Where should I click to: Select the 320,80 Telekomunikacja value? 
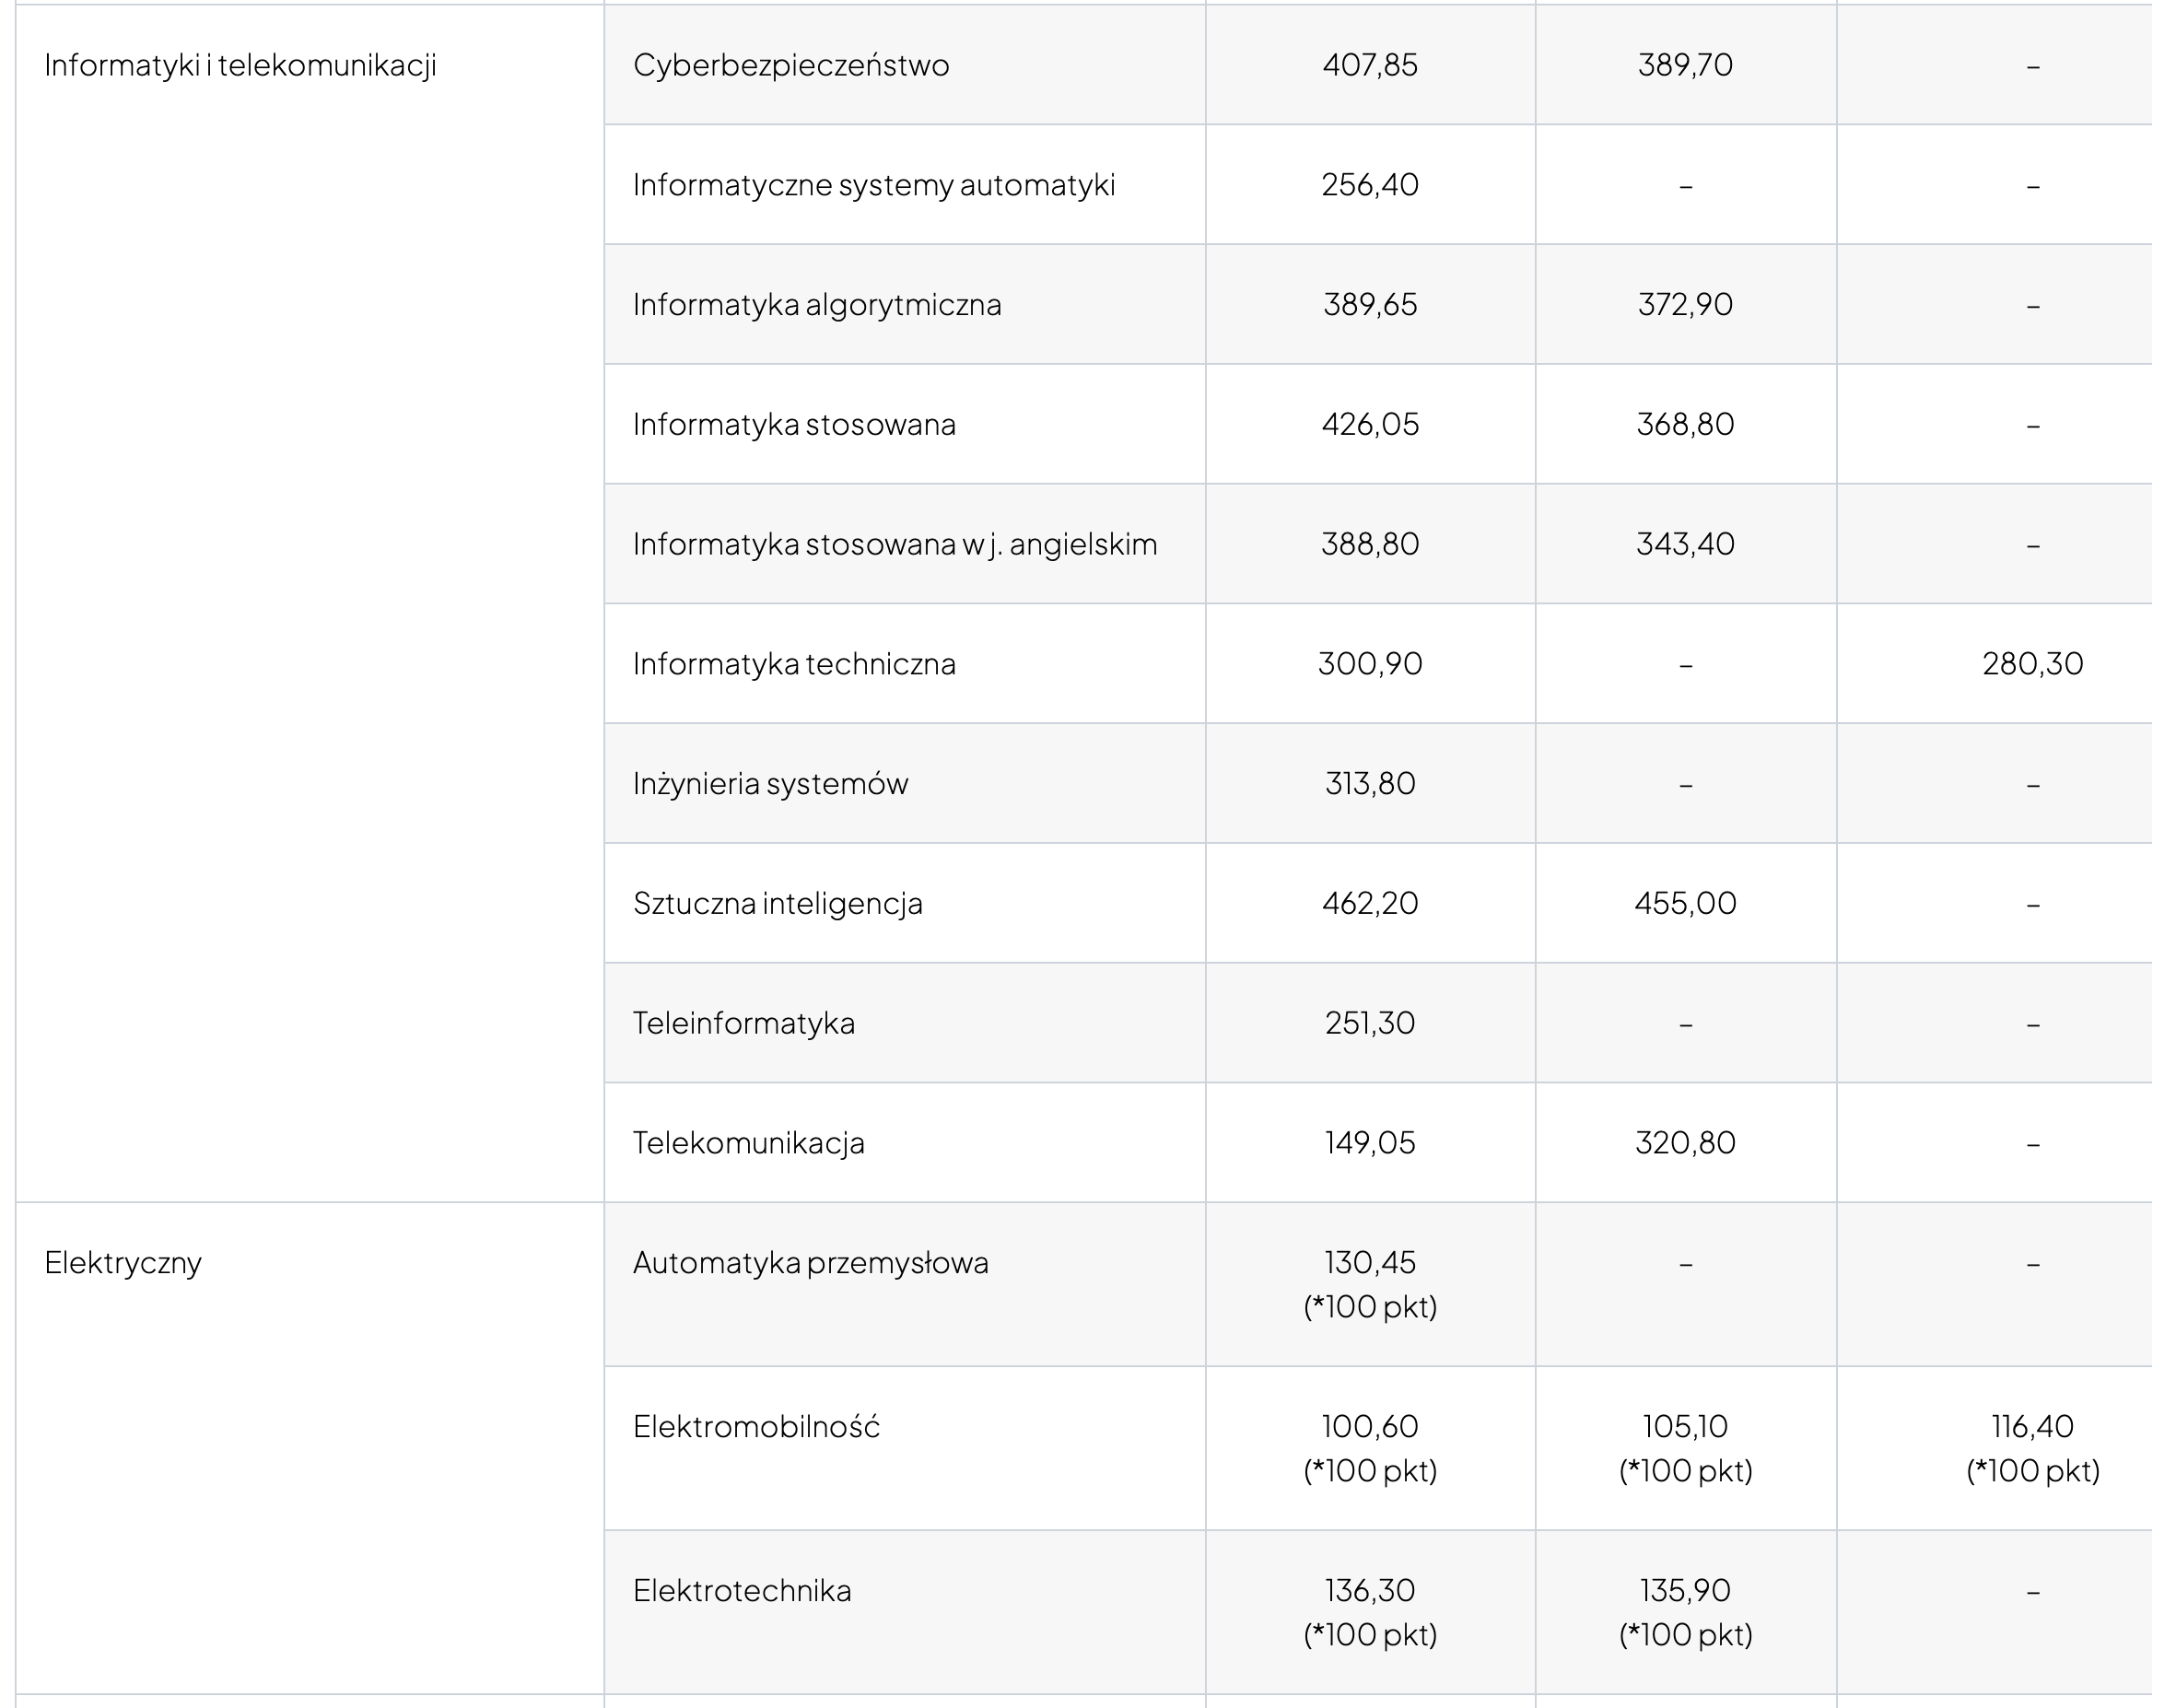click(x=1685, y=1143)
